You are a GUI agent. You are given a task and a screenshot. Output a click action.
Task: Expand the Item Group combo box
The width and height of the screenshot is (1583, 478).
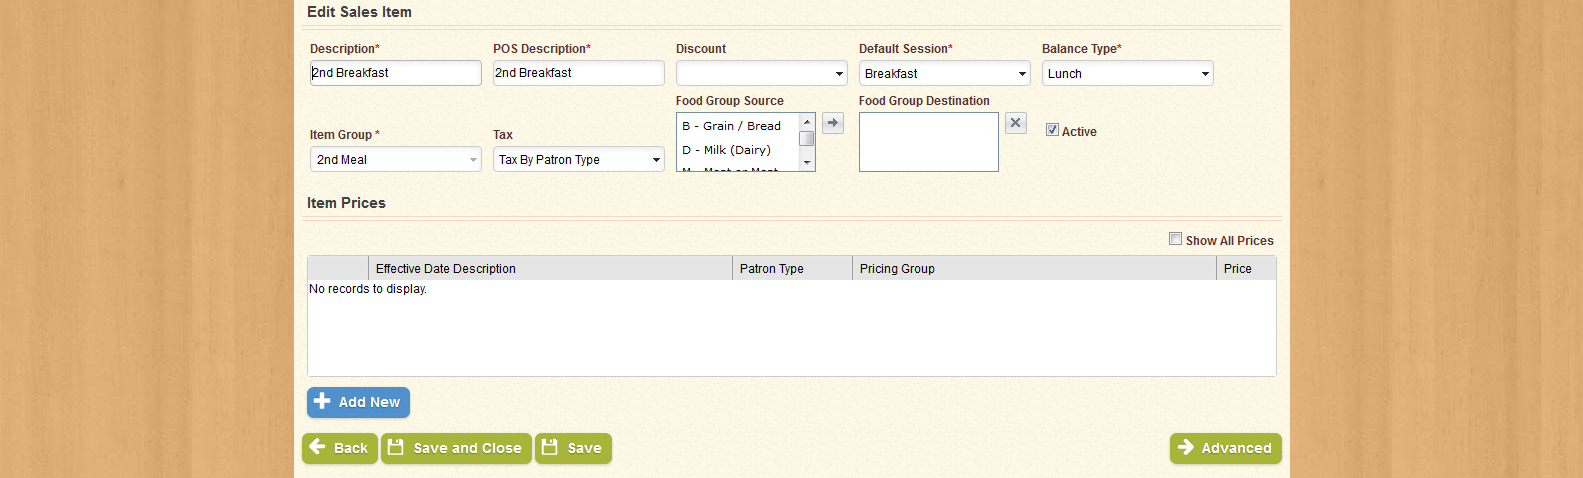coord(395,160)
